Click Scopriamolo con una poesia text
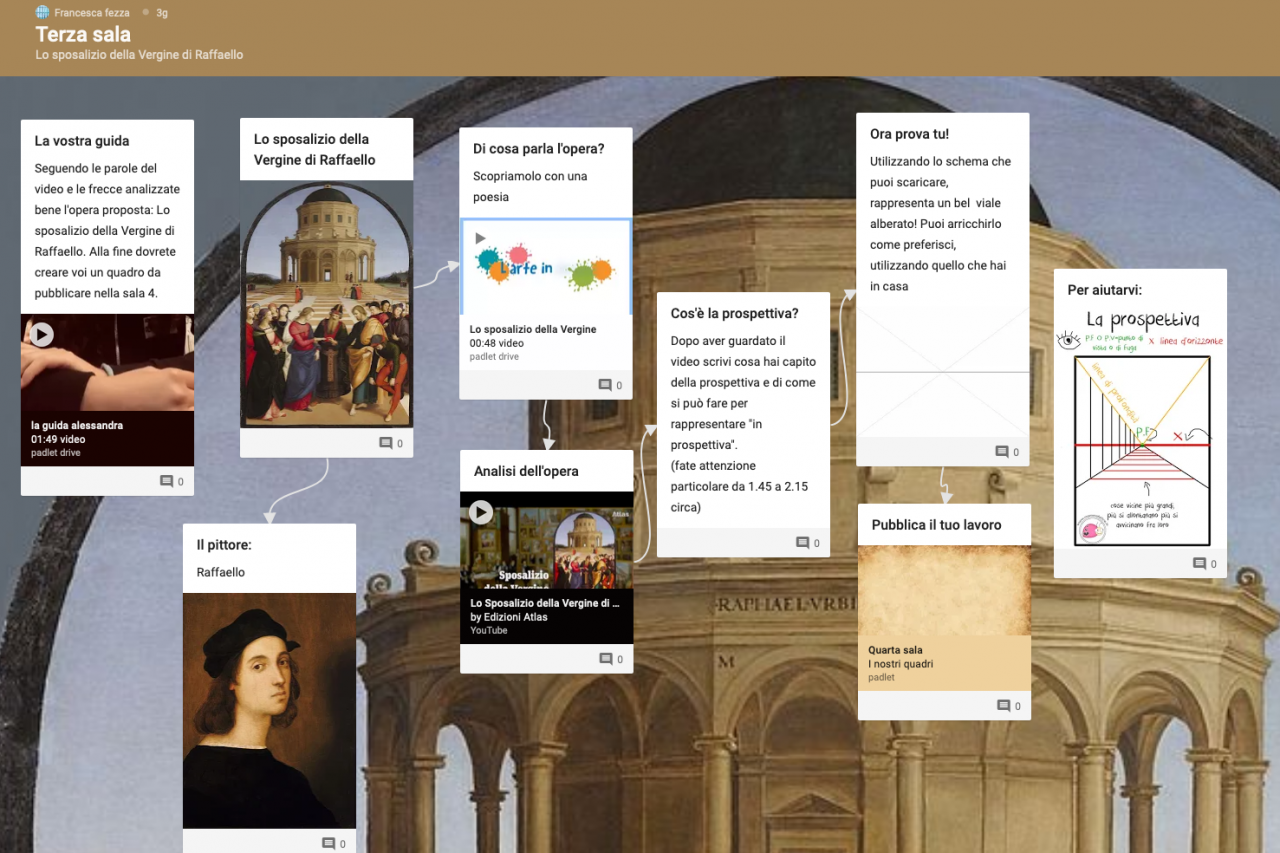The width and height of the screenshot is (1280, 853). [x=530, y=187]
